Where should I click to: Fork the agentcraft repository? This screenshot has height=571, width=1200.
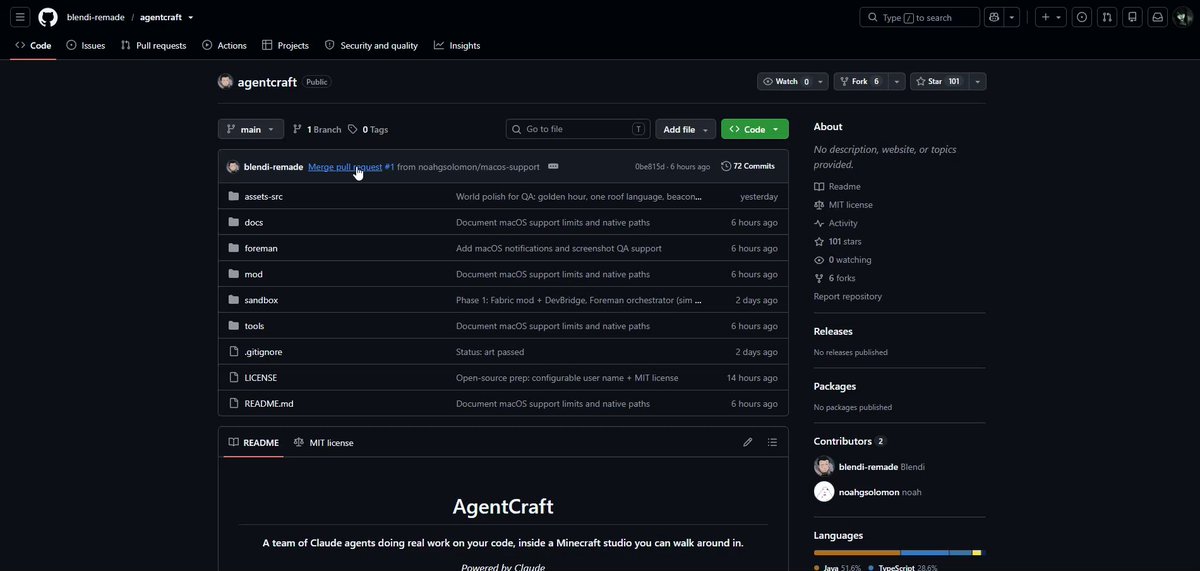860,81
